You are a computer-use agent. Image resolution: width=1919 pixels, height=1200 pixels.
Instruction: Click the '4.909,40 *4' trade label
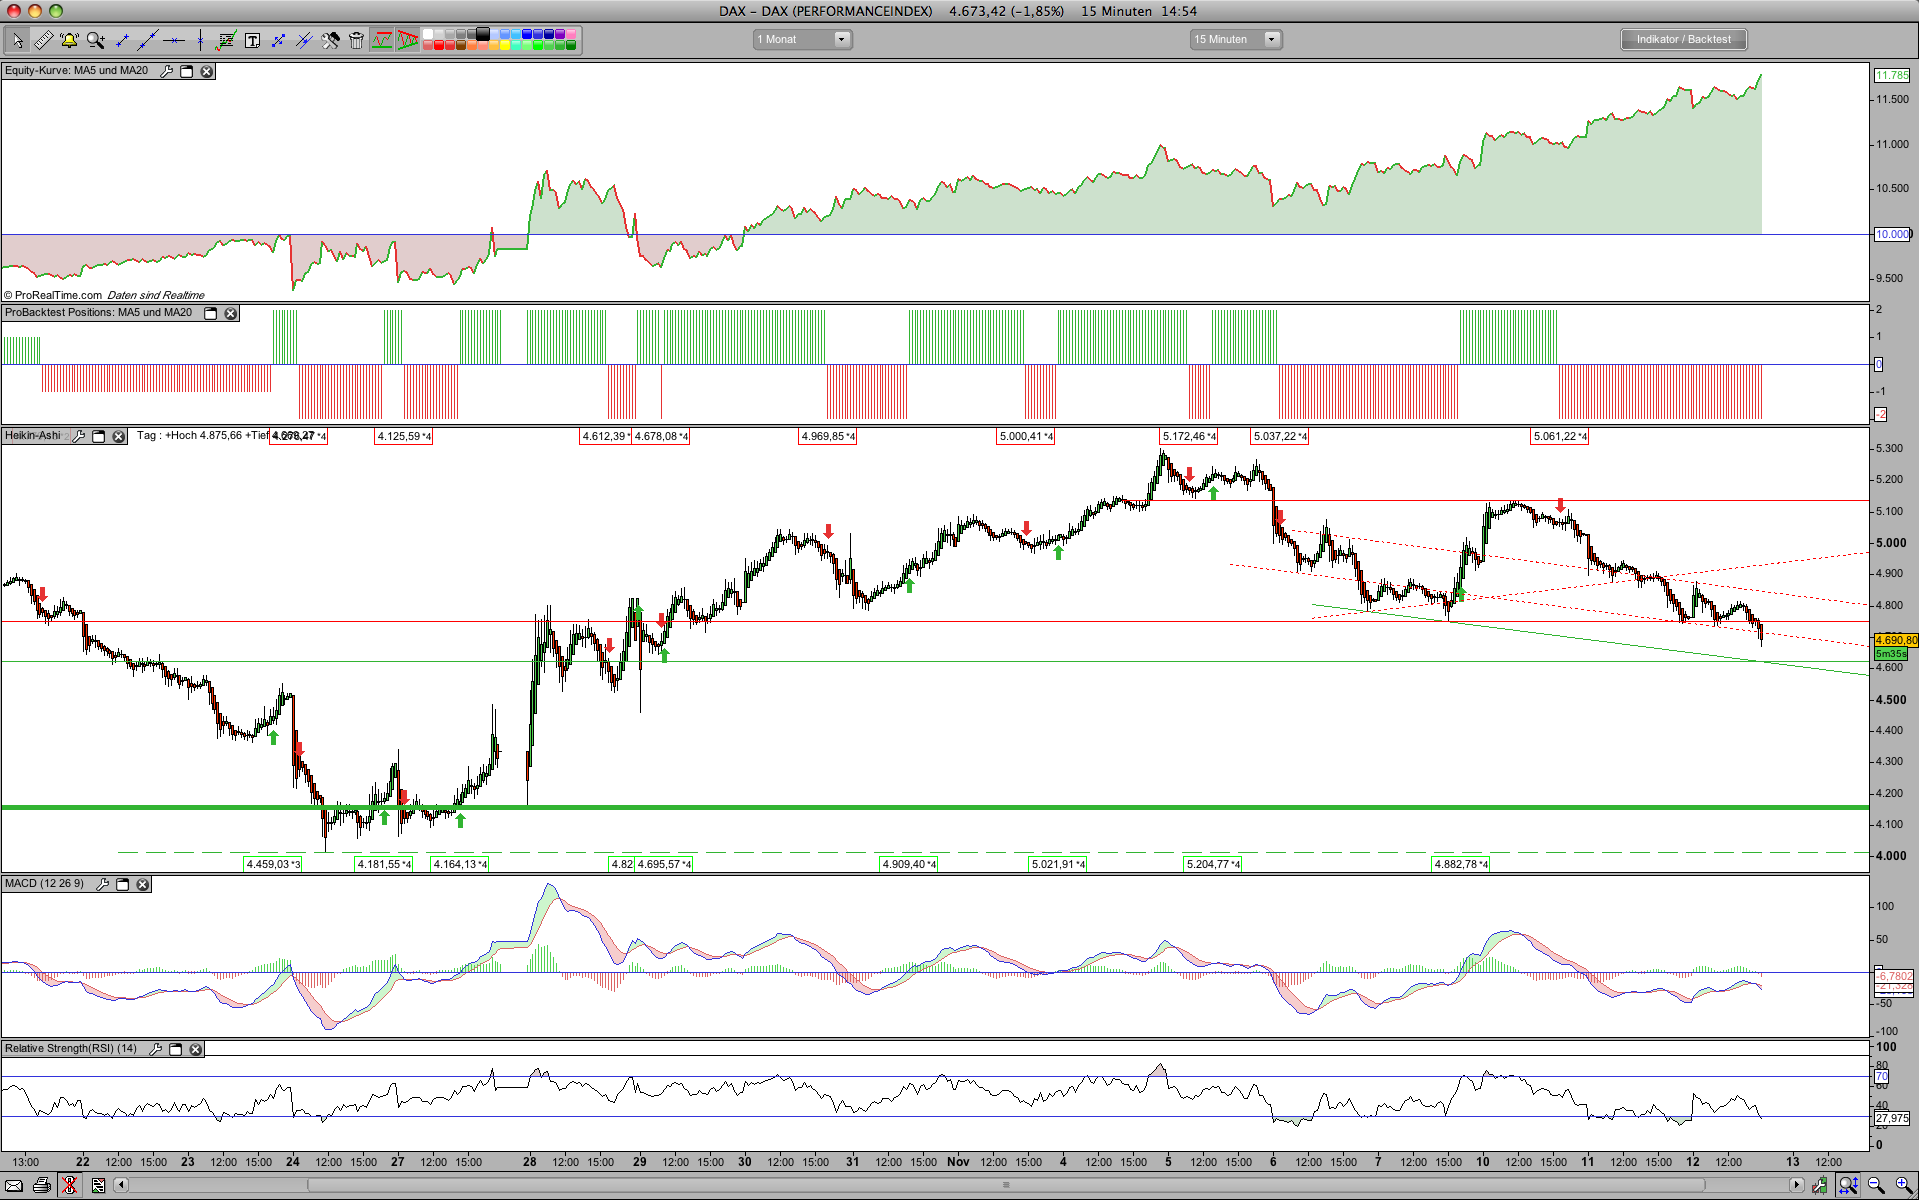[909, 864]
